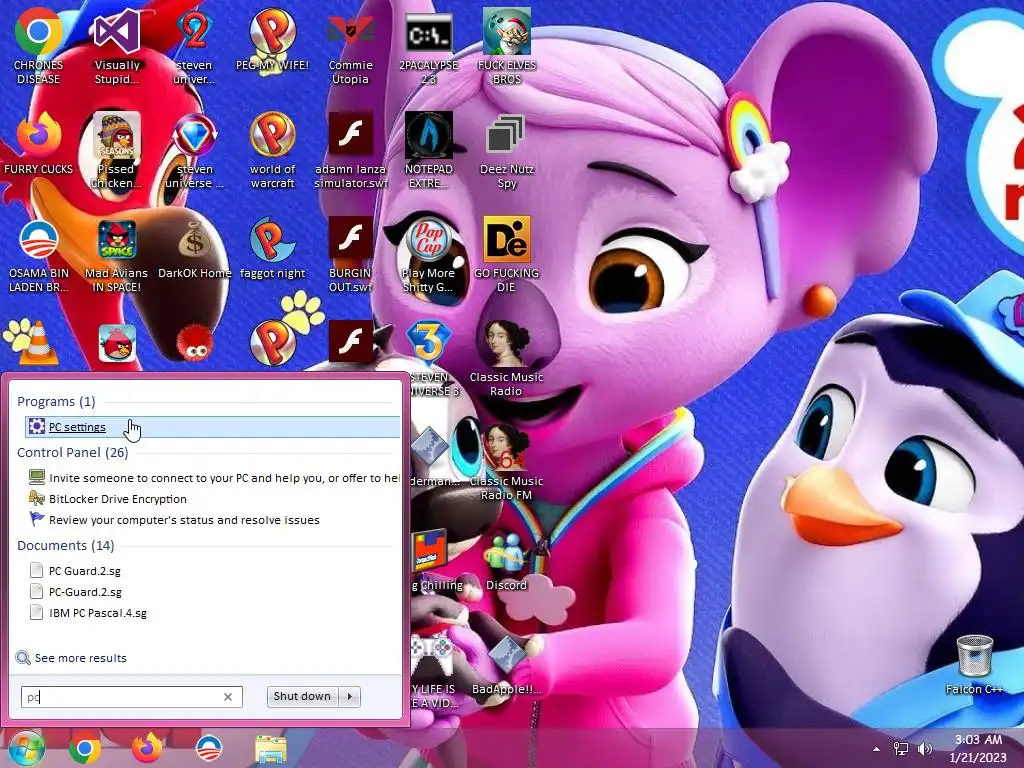Click the Shut down button
Image resolution: width=1024 pixels, height=768 pixels.
[x=302, y=697]
